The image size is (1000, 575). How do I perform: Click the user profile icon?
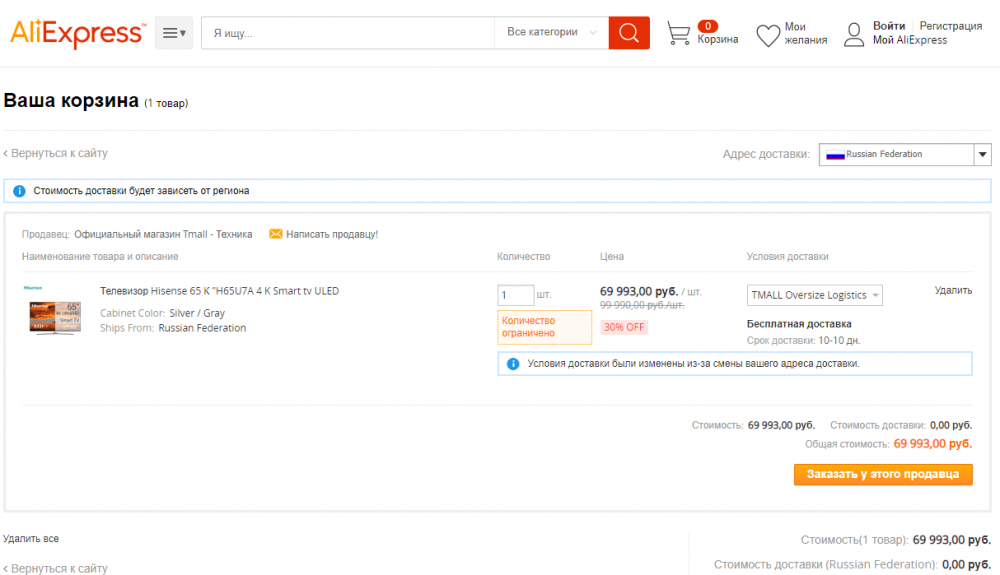point(854,34)
